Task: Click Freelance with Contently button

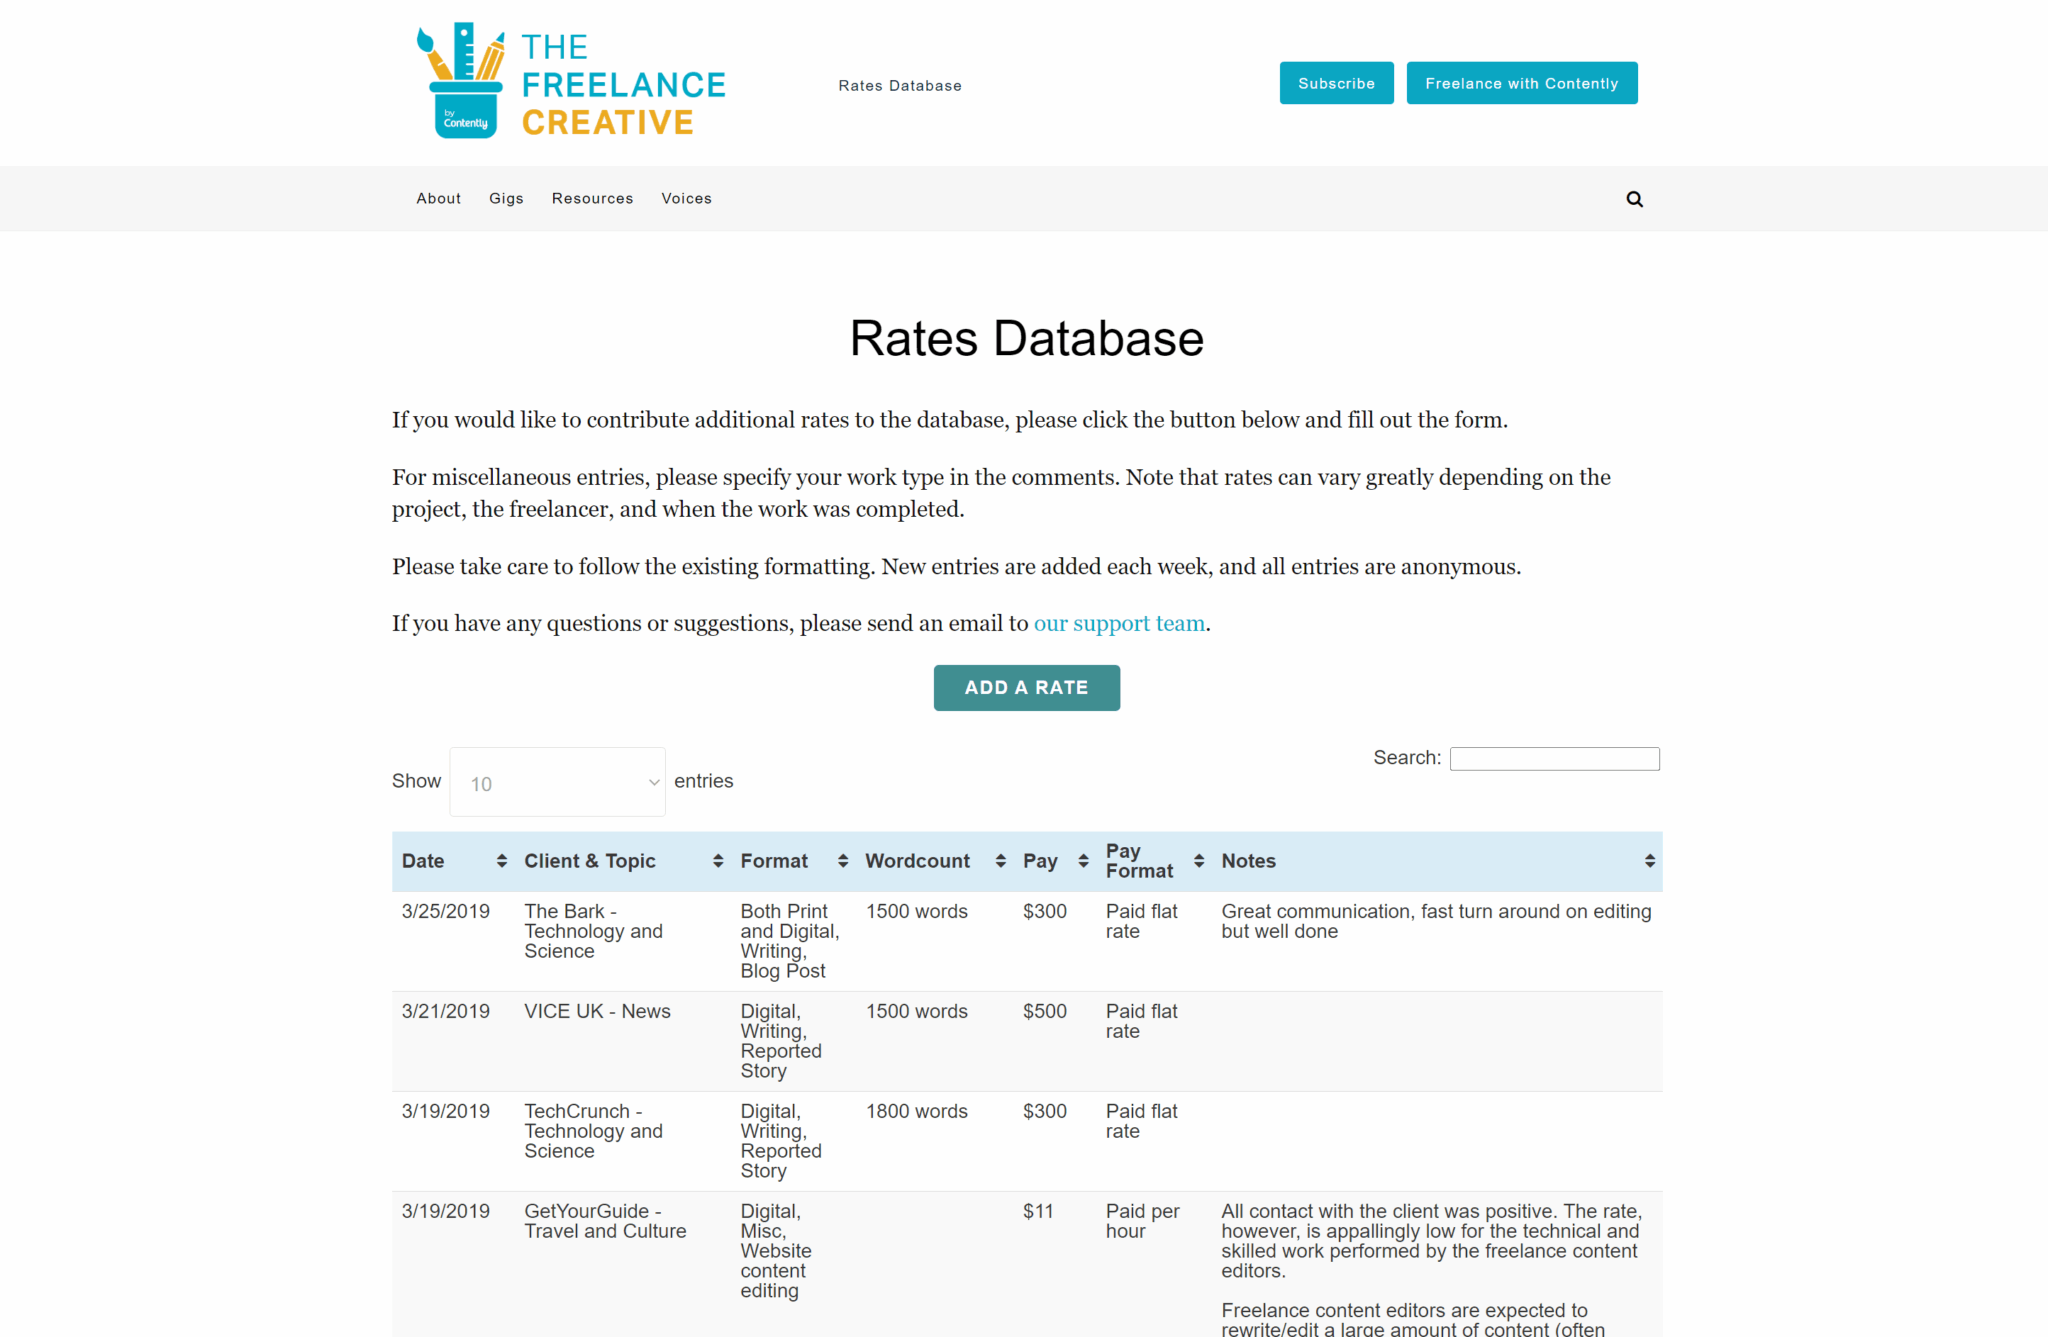Action: pos(1521,83)
